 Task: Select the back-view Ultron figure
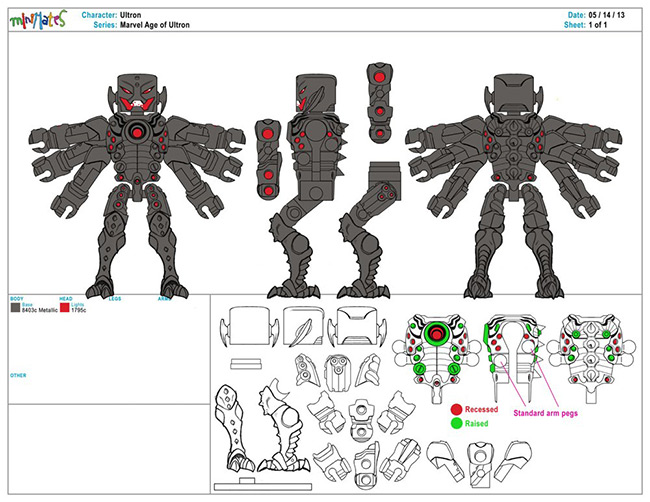(x=513, y=186)
